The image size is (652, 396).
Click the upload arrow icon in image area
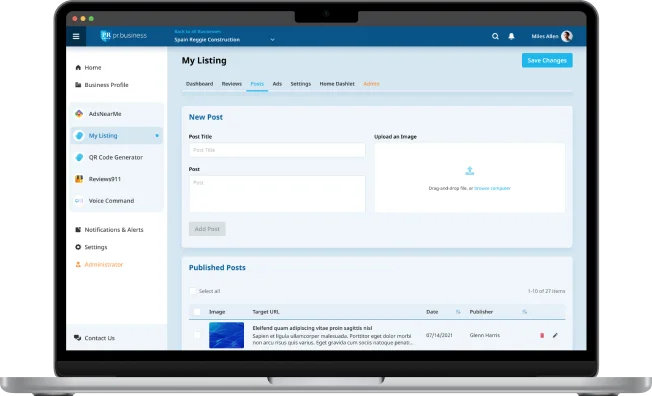click(469, 171)
